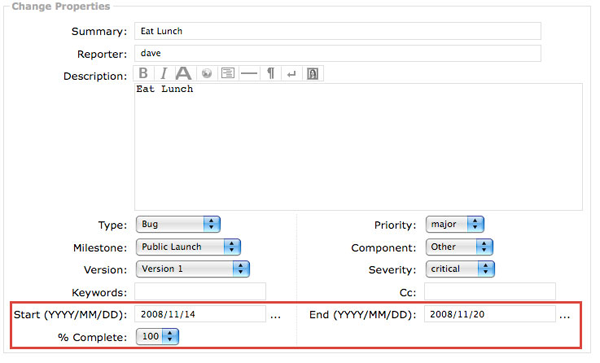The height and width of the screenshot is (363, 600).
Task: Open Milestone dropdown showing Public Launch
Action: [x=188, y=247]
